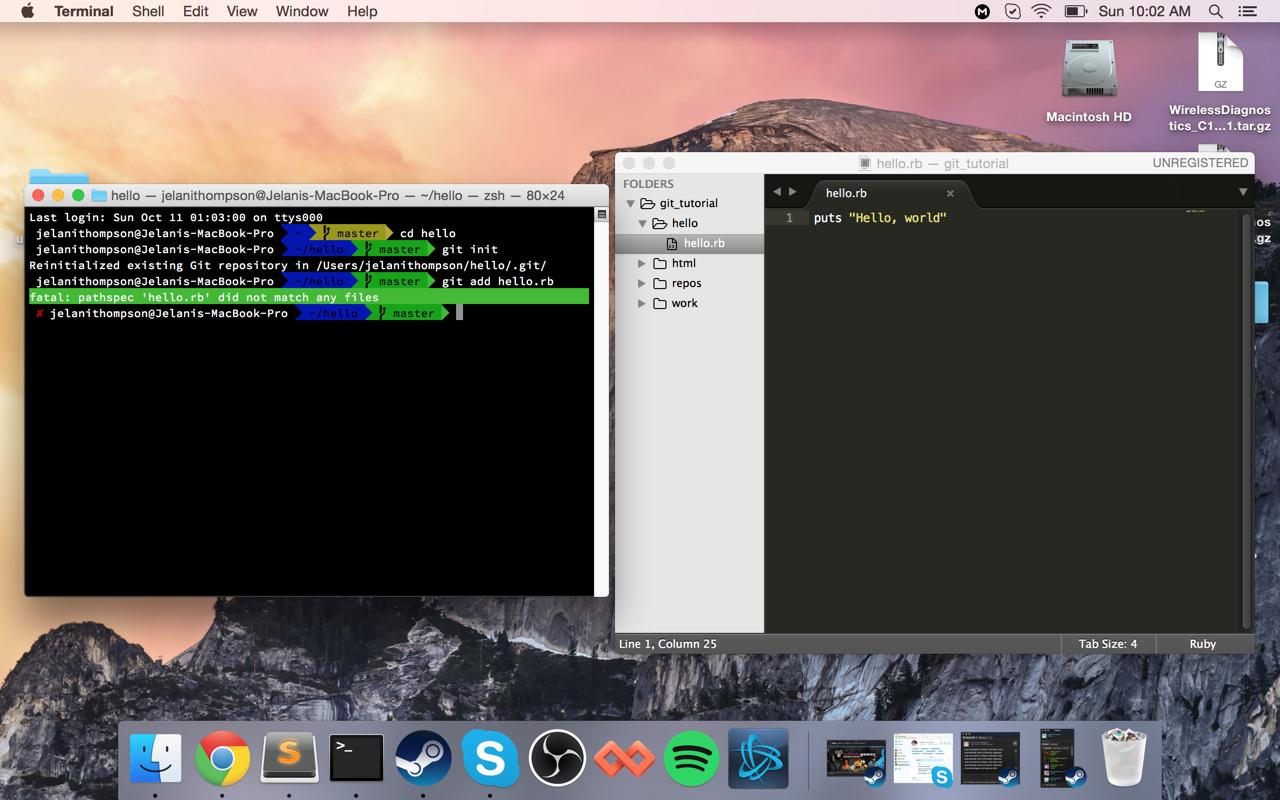Switch to Sublime Text in the Dock
Image resolution: width=1280 pixels, height=800 pixels.
pos(289,758)
